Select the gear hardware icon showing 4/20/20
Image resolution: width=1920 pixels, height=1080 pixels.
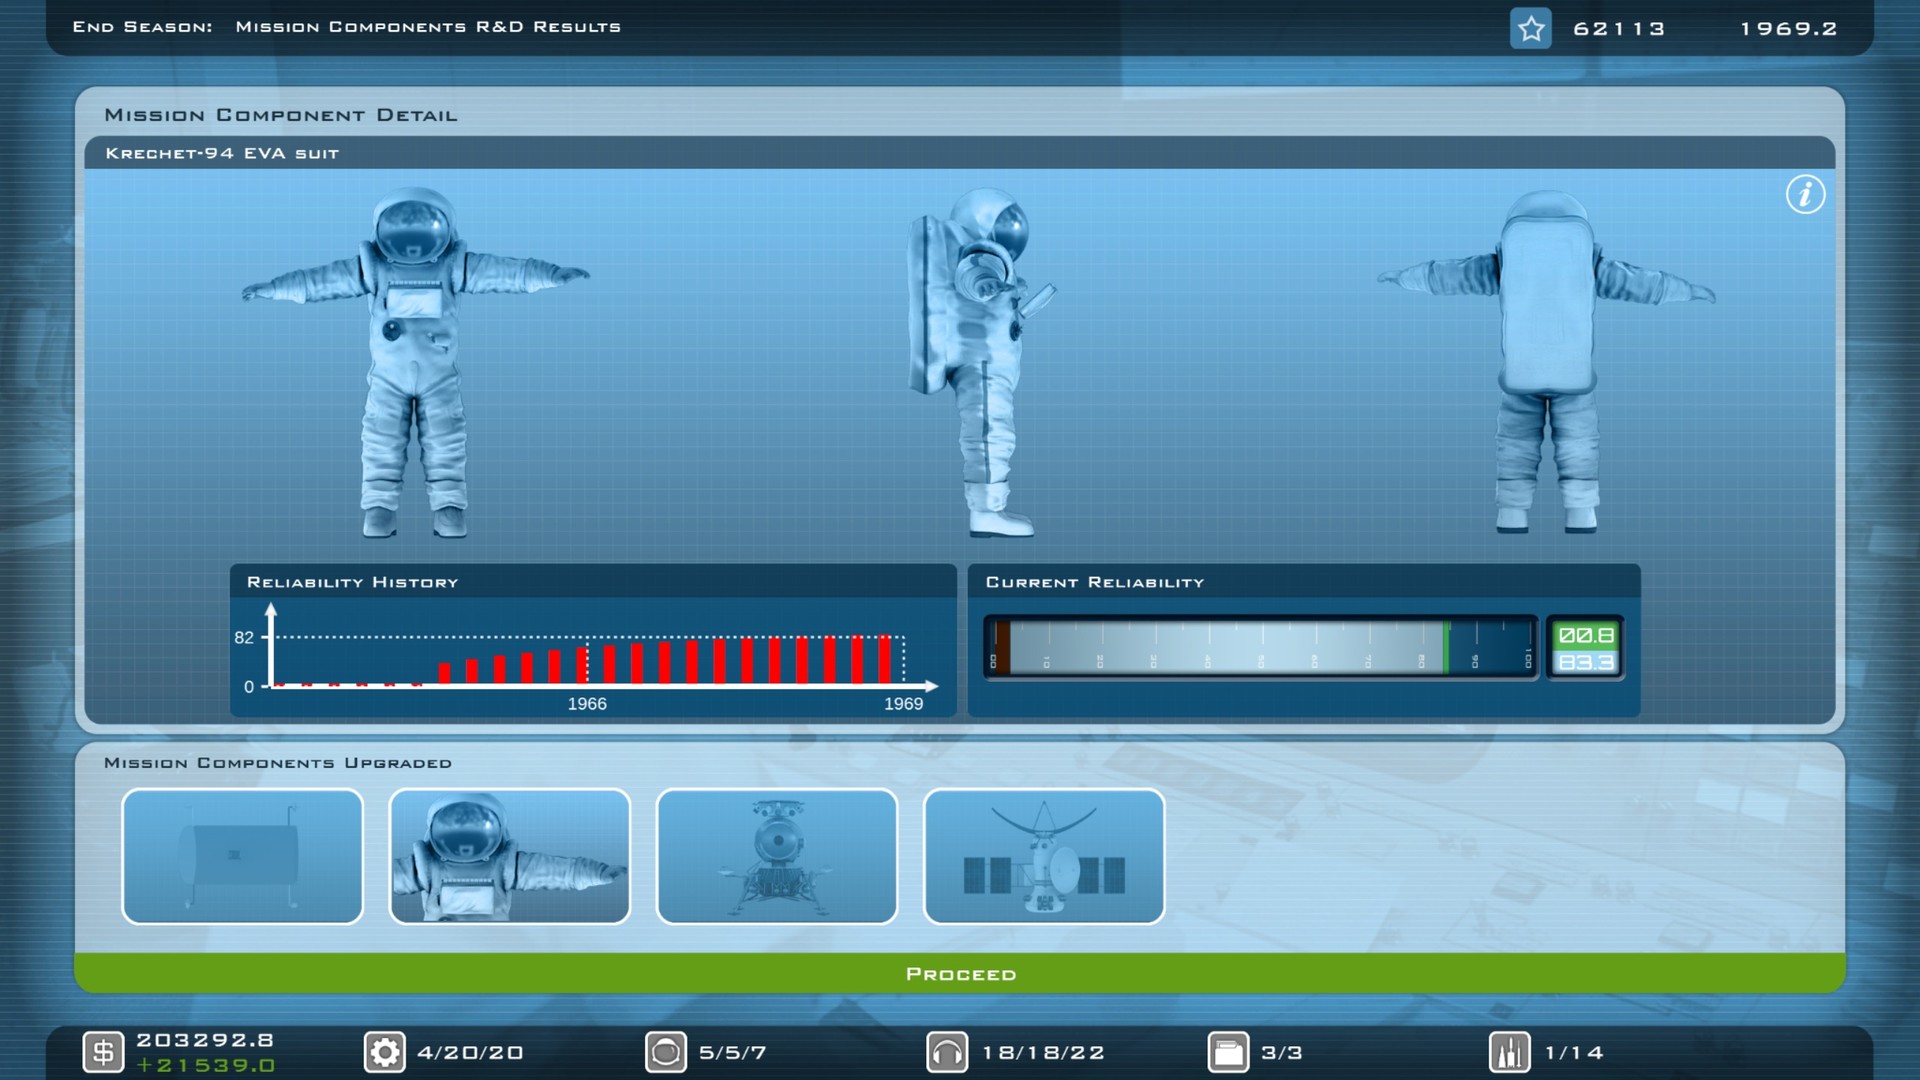[x=385, y=1052]
